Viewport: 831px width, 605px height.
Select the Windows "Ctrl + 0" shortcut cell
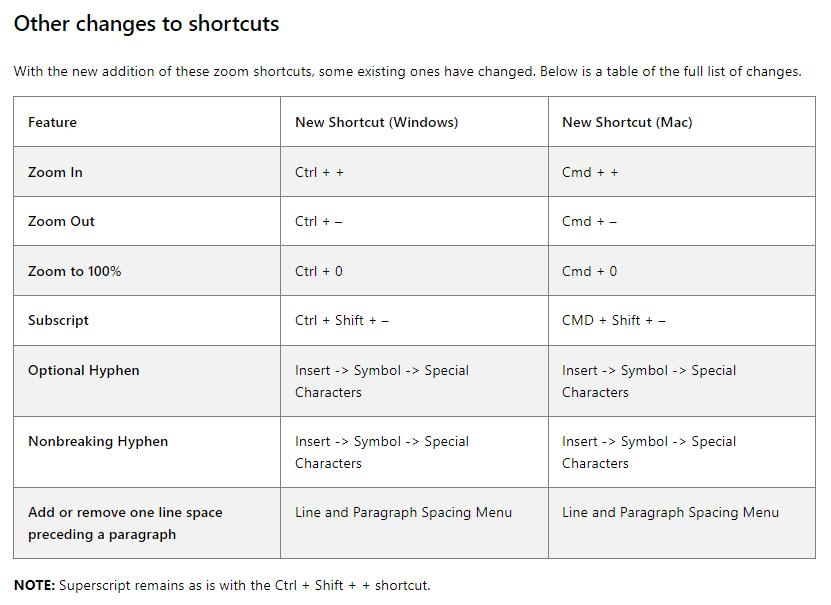pos(319,271)
